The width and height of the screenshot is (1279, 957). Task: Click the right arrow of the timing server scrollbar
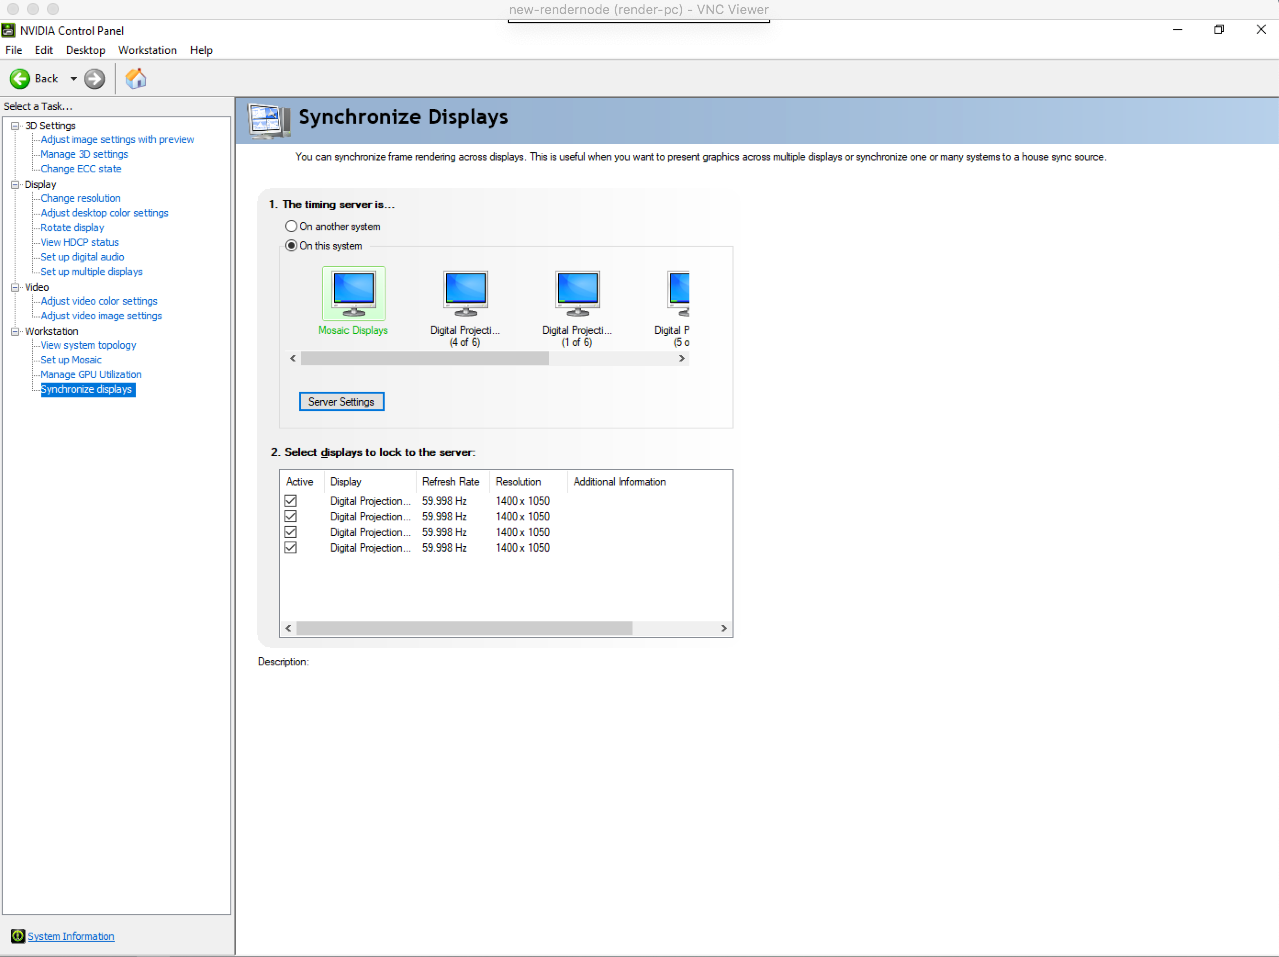[x=682, y=358]
